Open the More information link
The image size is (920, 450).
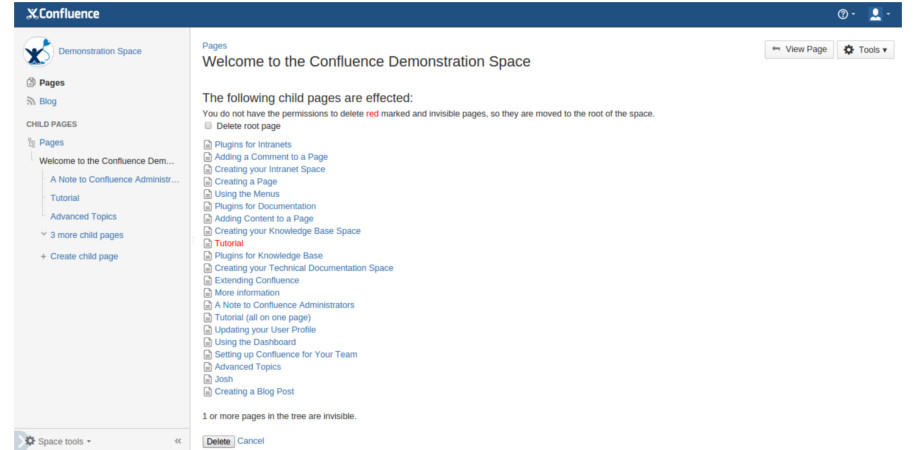pyautogui.click(x=247, y=293)
